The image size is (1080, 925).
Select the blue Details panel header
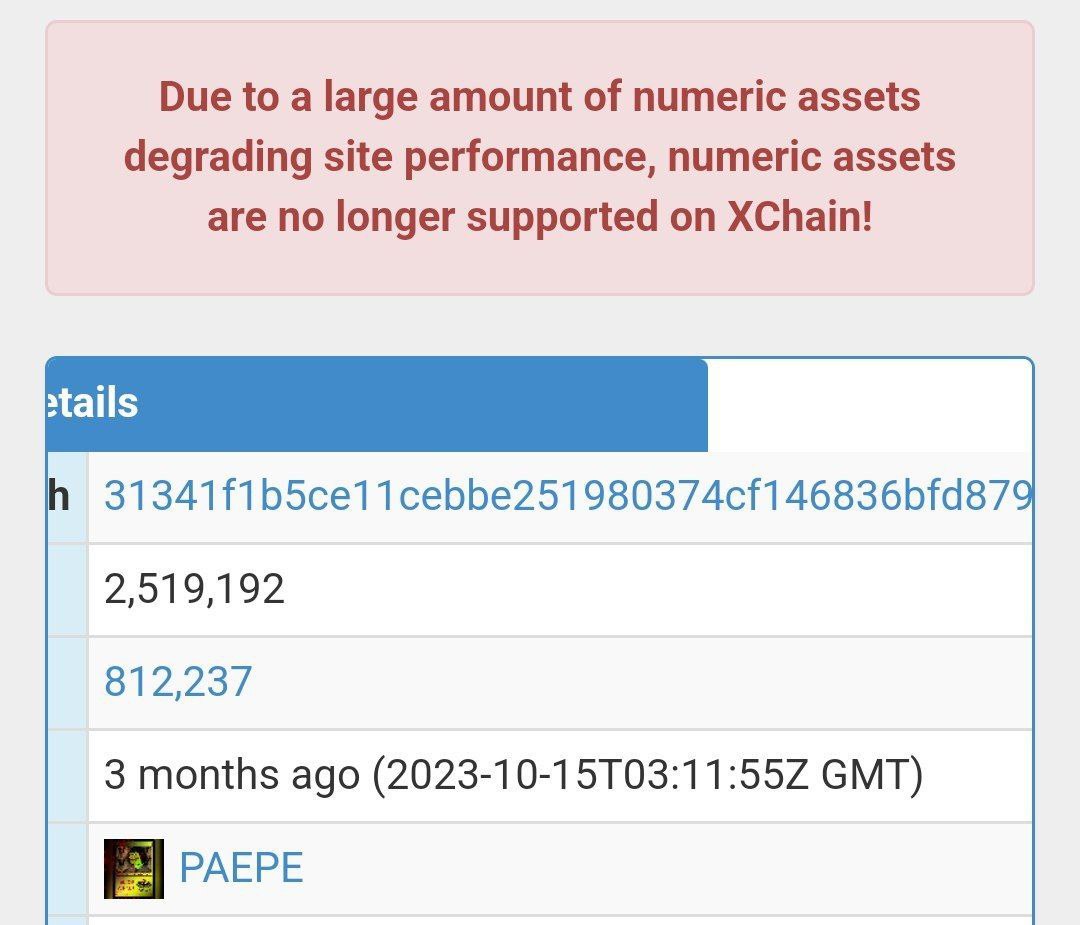(x=377, y=404)
